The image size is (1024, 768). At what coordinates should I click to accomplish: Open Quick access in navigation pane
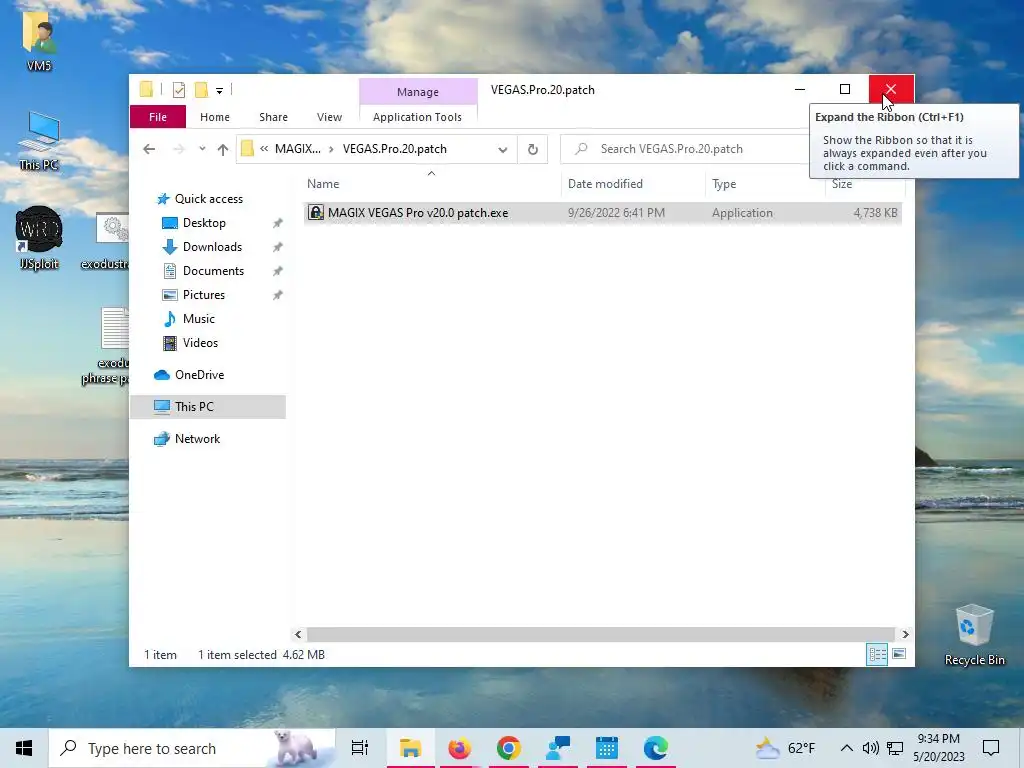point(208,199)
